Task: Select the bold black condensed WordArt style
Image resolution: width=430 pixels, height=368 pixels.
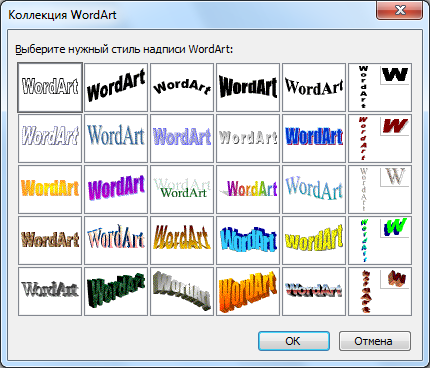Action: (x=248, y=87)
